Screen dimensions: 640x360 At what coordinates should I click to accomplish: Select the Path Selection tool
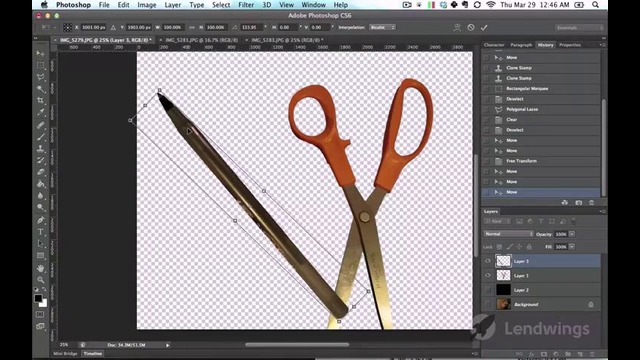(40, 244)
